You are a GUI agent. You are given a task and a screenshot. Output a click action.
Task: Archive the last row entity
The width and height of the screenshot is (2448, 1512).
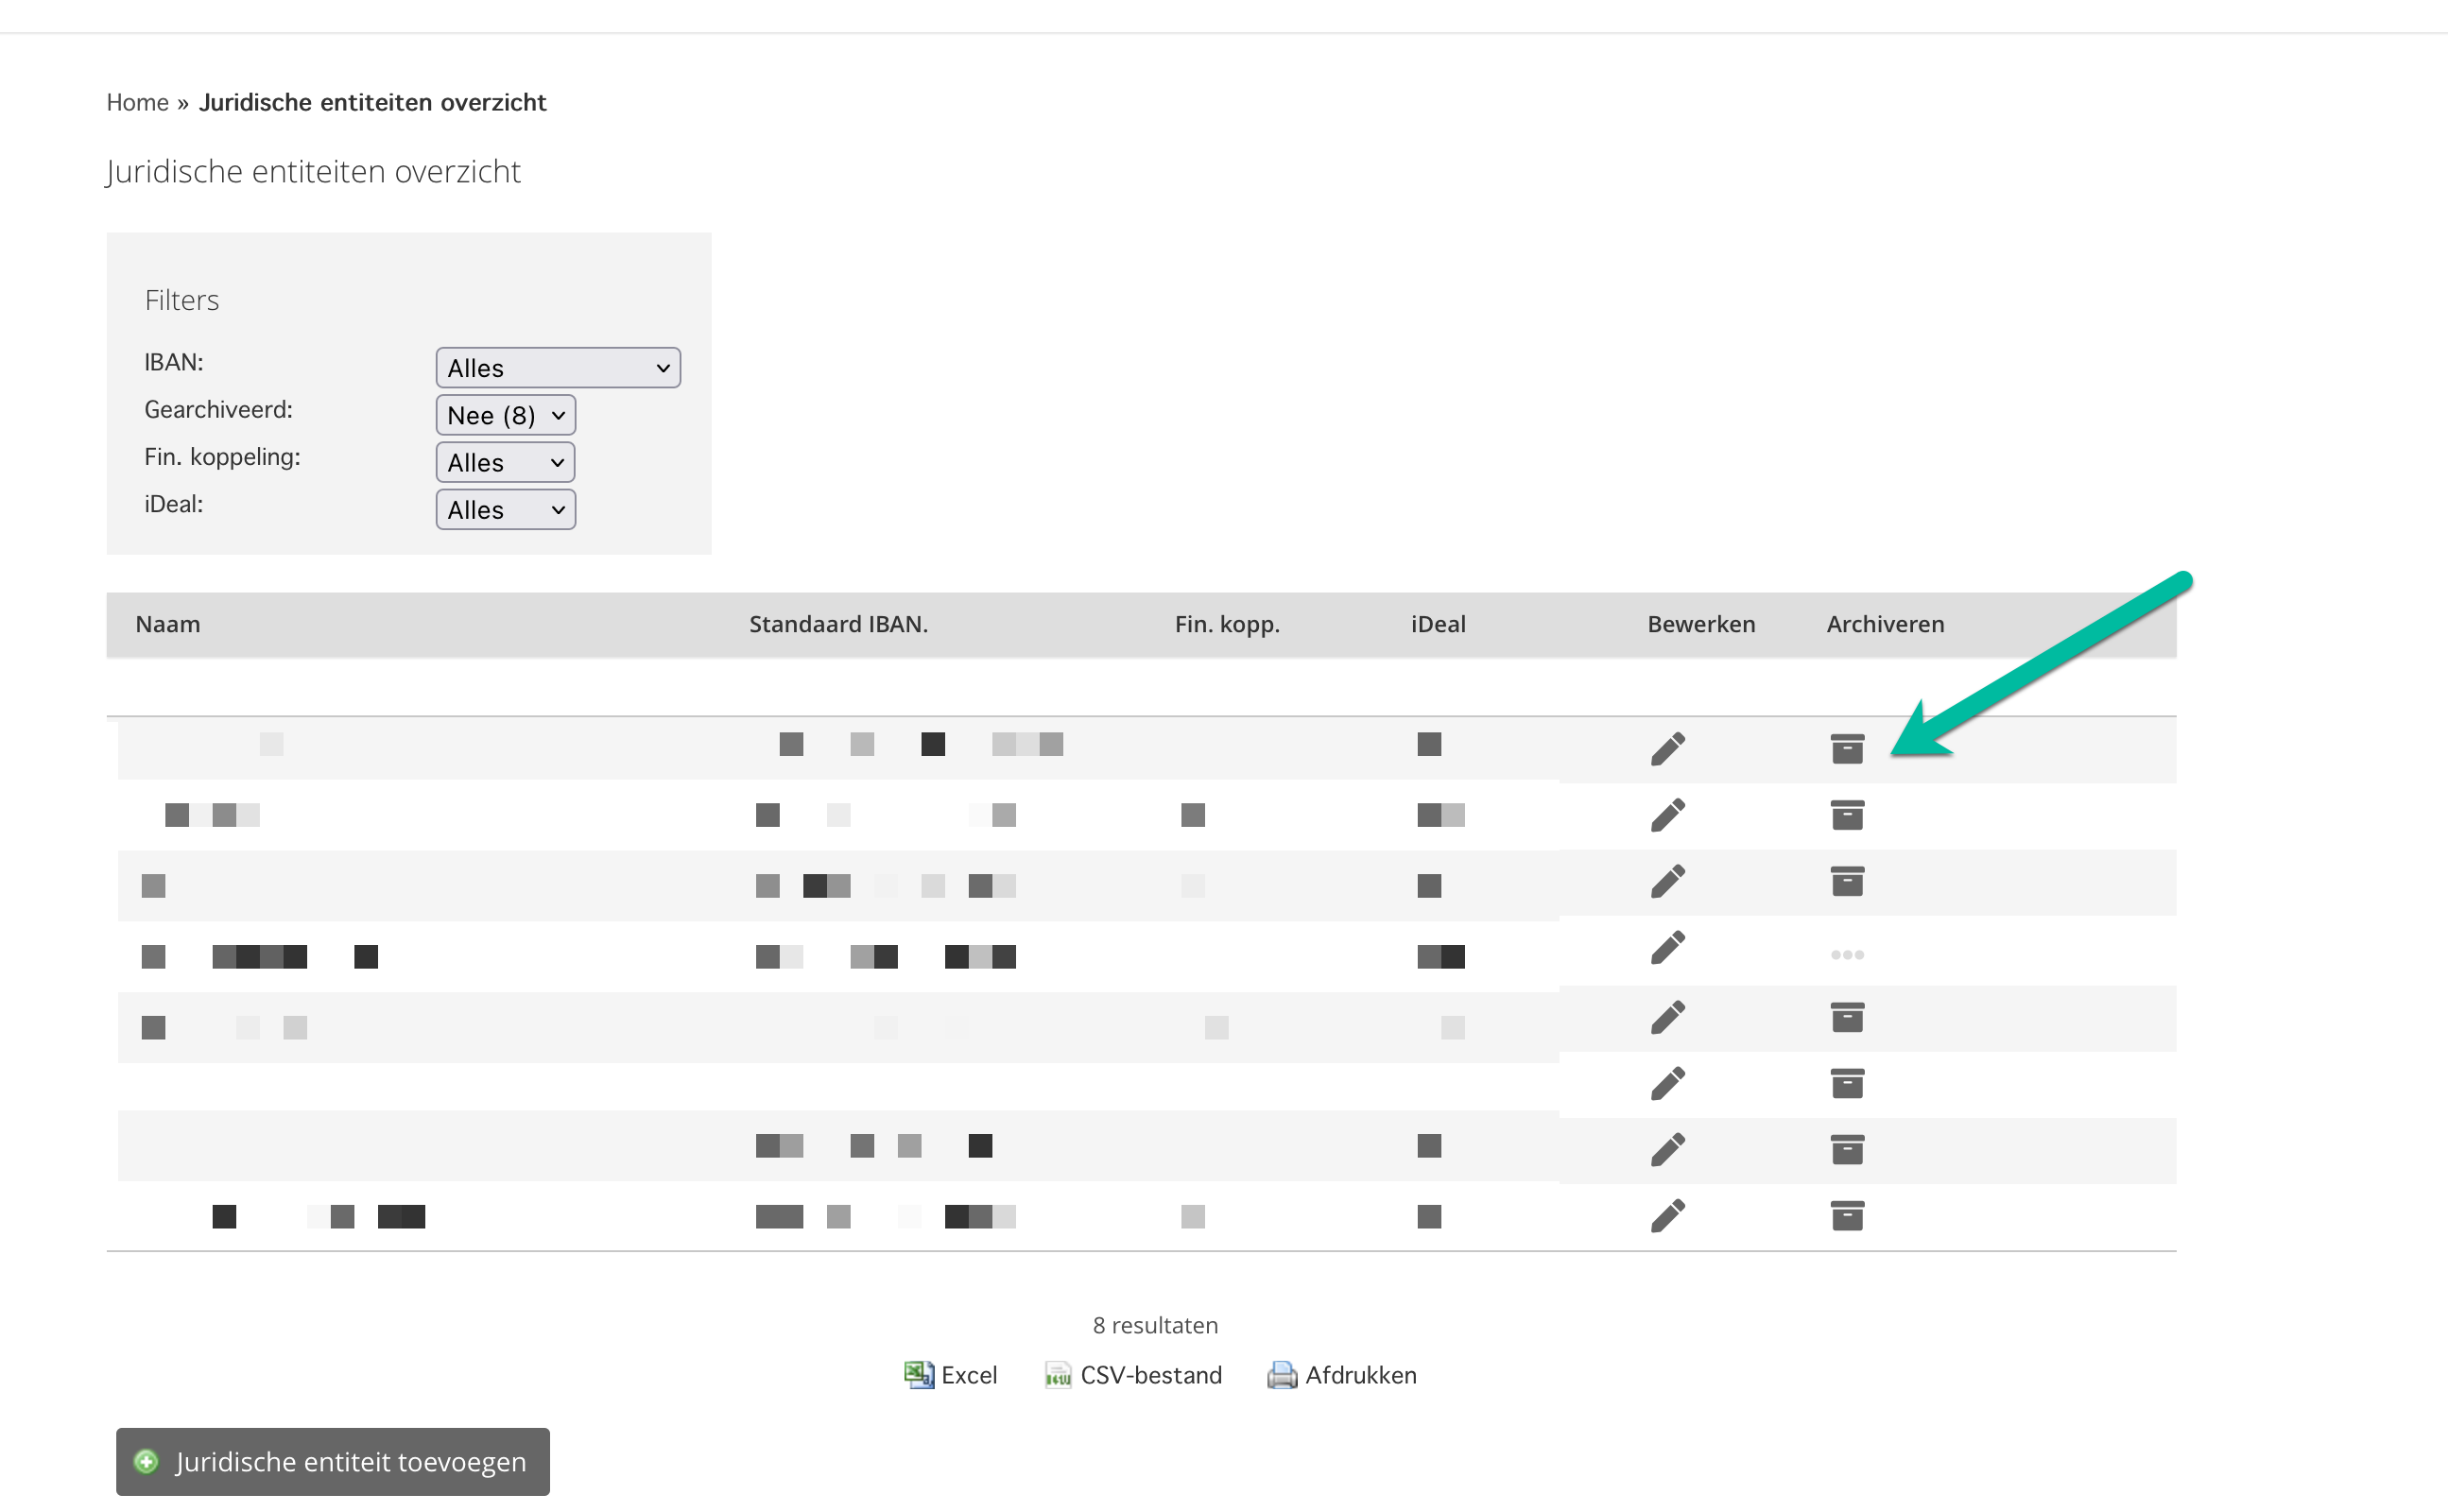(1846, 1215)
